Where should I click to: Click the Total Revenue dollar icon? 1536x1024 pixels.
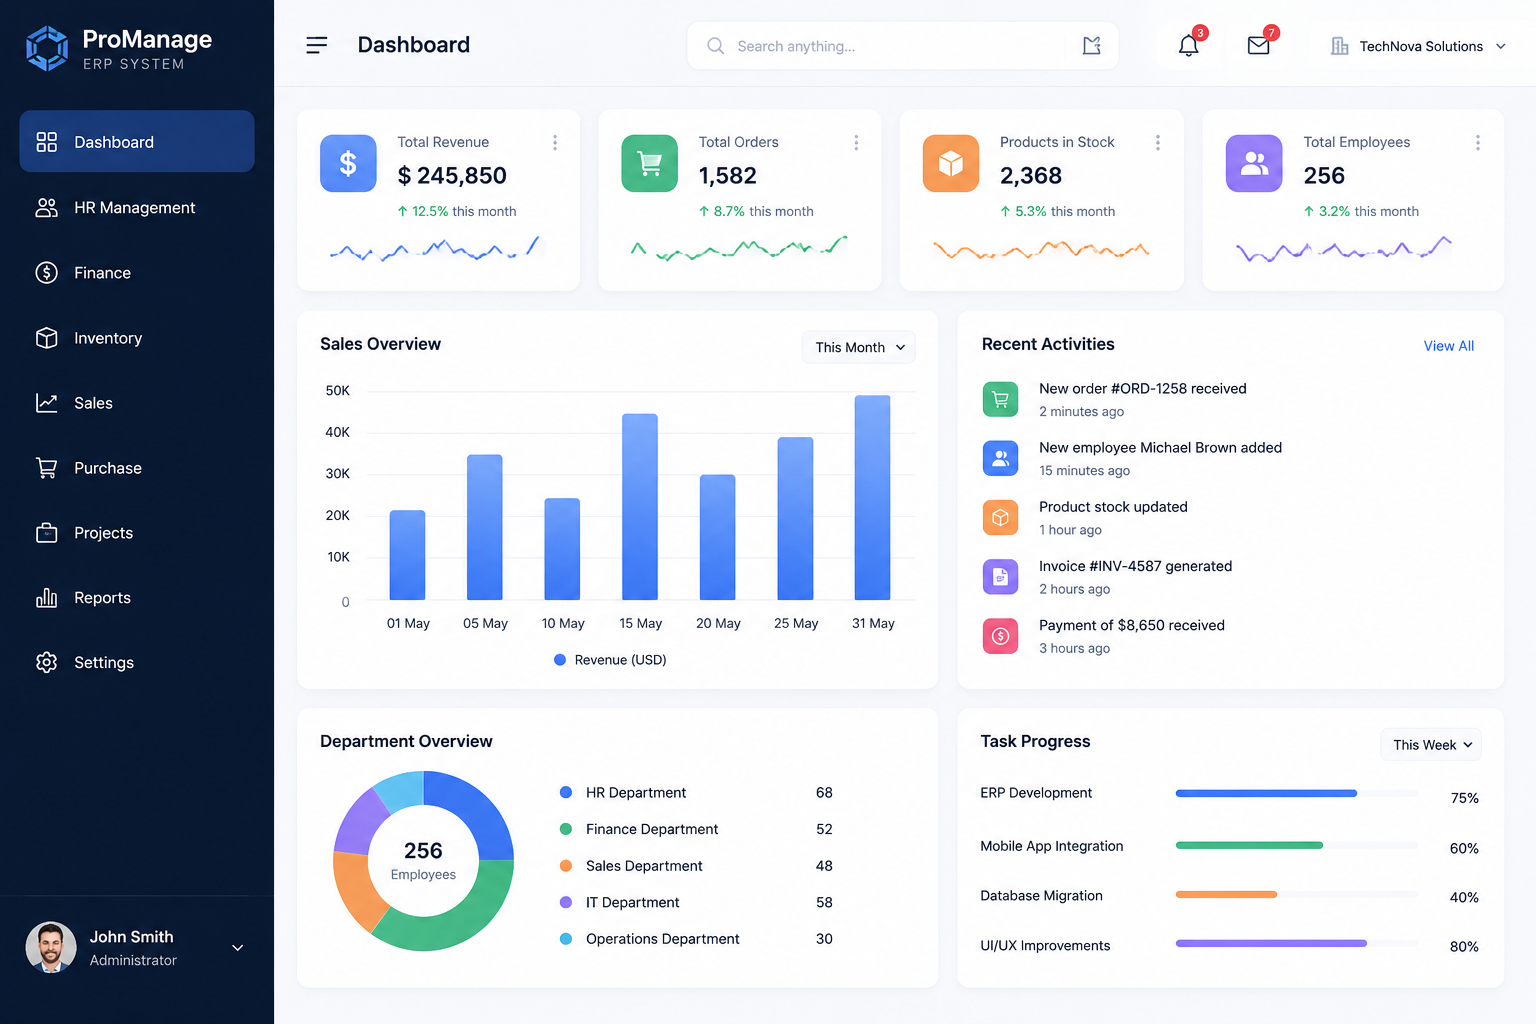(348, 163)
